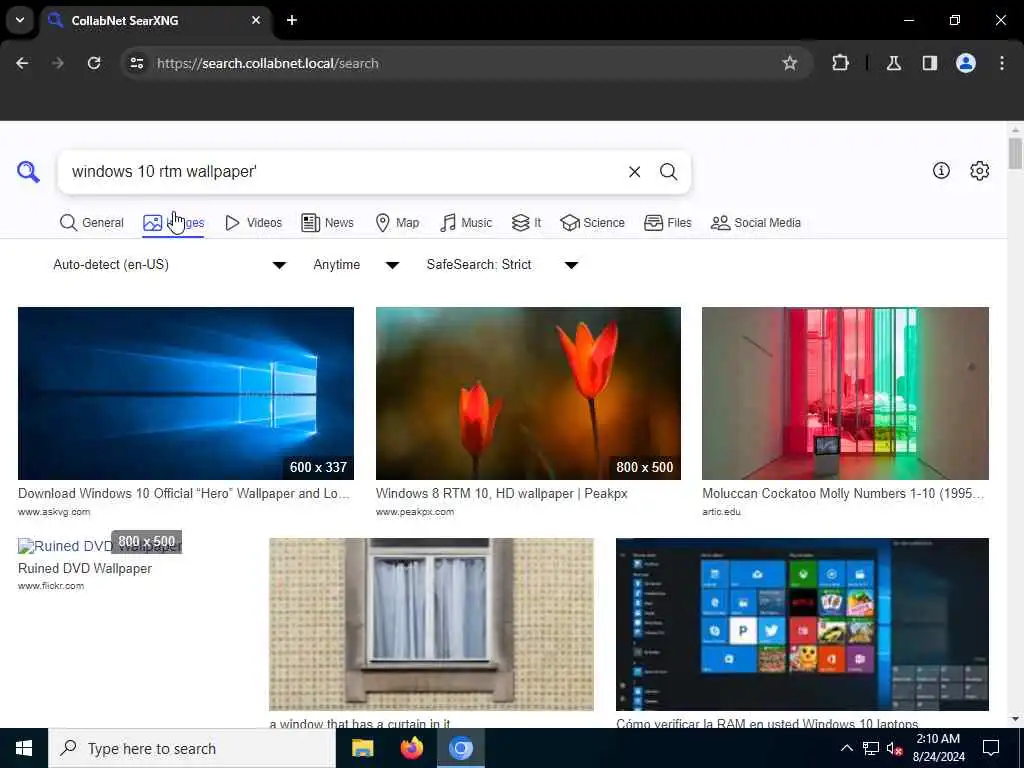Reload the page
The width and height of the screenshot is (1024, 768).
click(94, 63)
